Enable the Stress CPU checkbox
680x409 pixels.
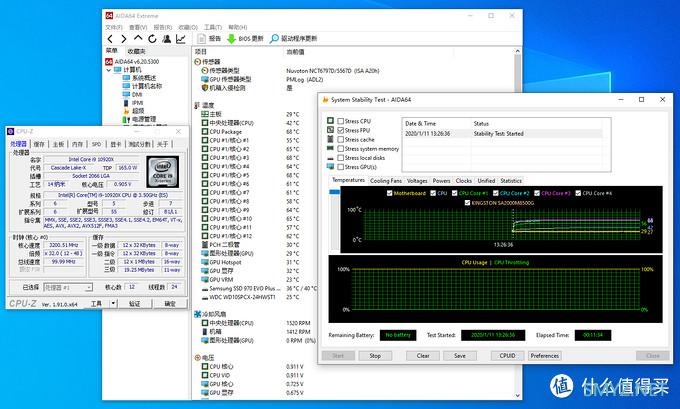[340, 121]
